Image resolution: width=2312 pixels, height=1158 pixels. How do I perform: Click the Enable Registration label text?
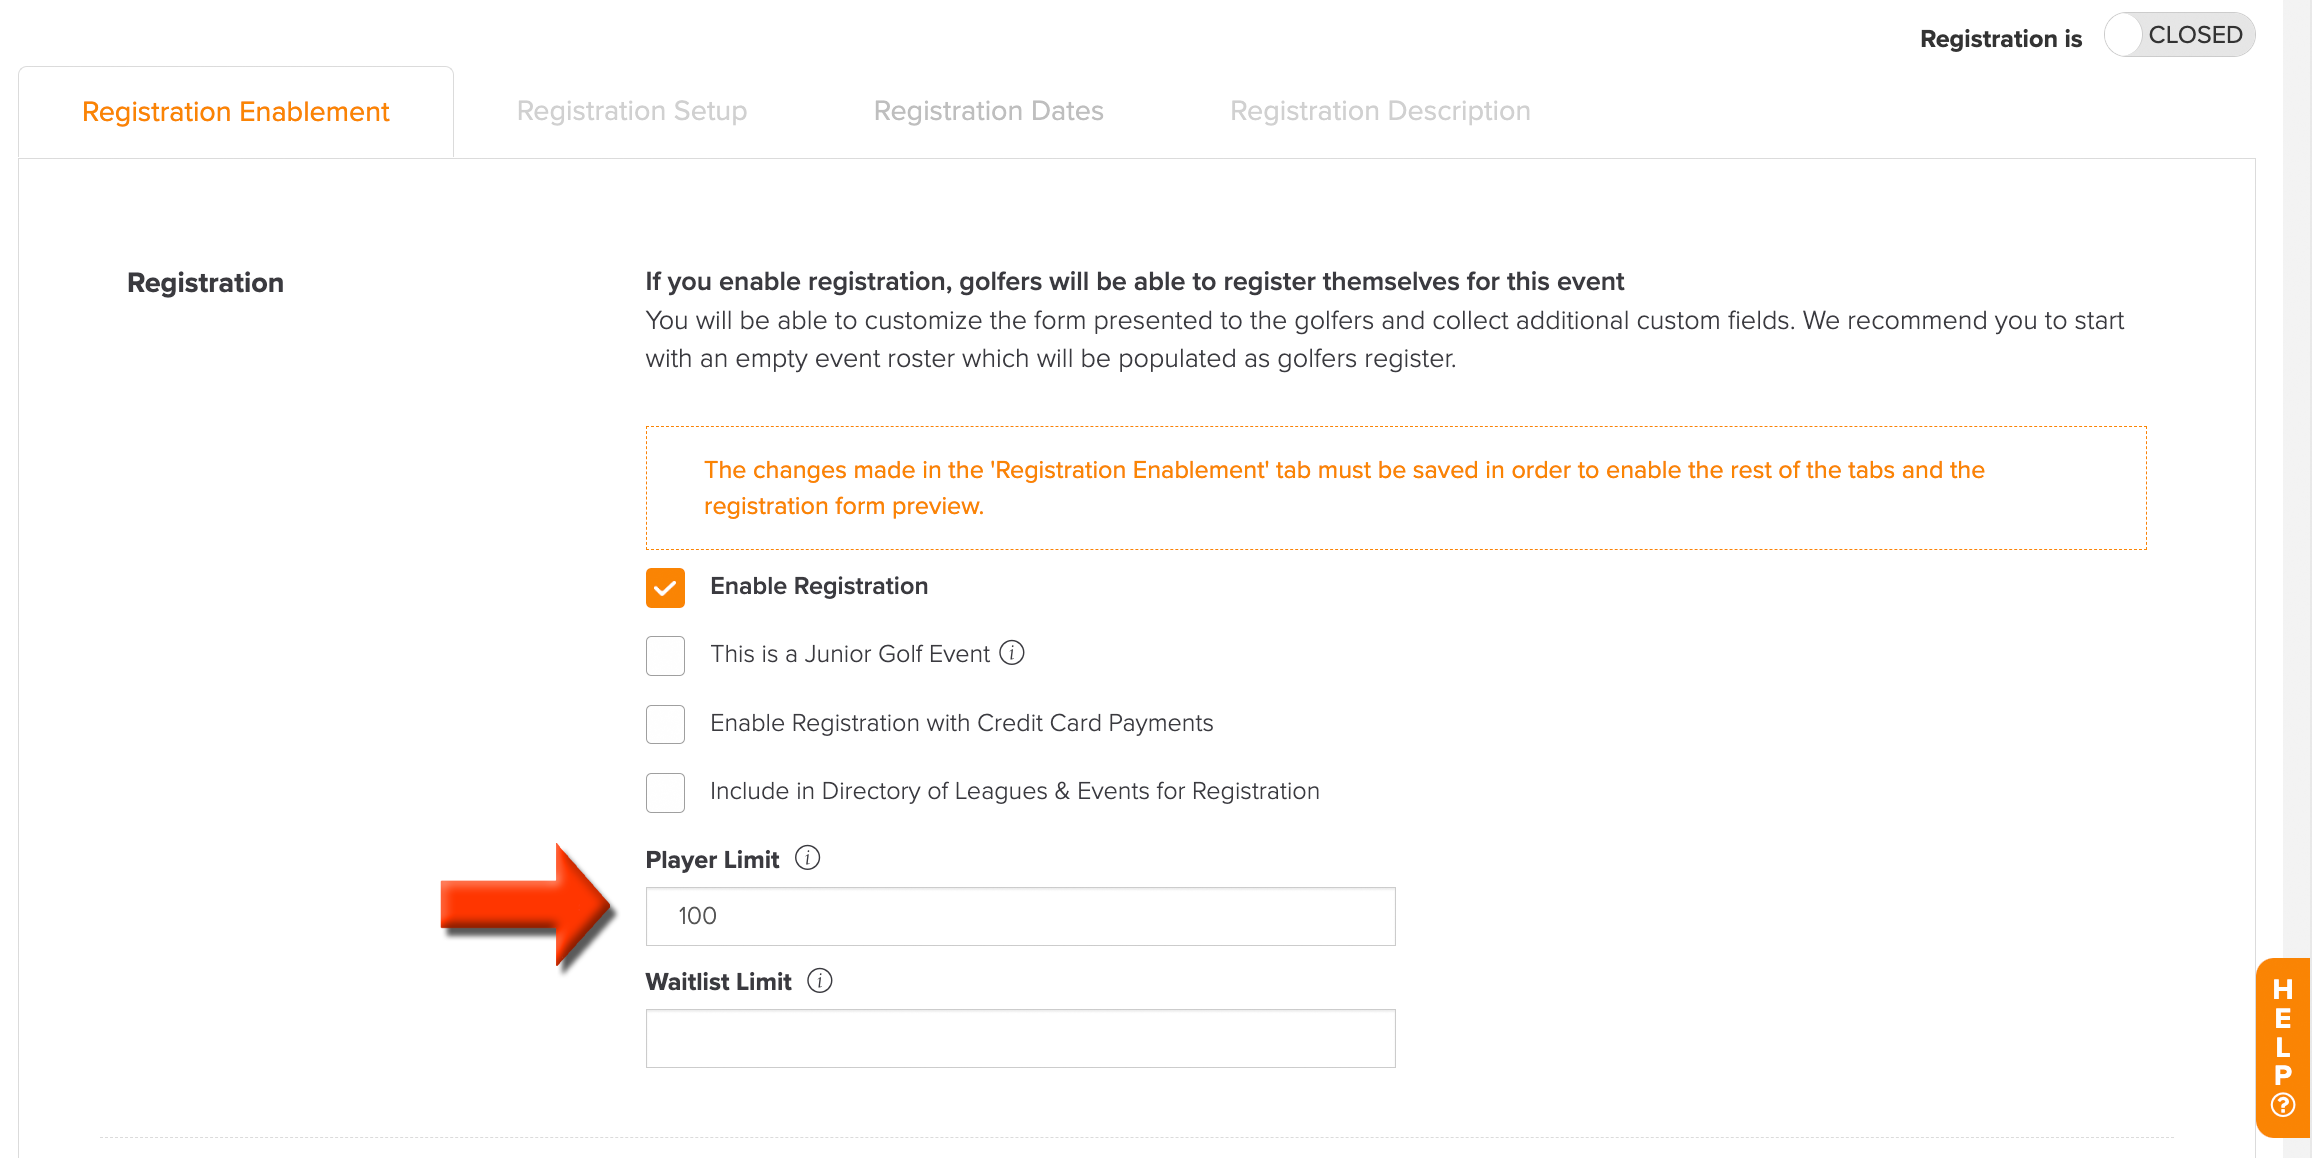coord(819,586)
